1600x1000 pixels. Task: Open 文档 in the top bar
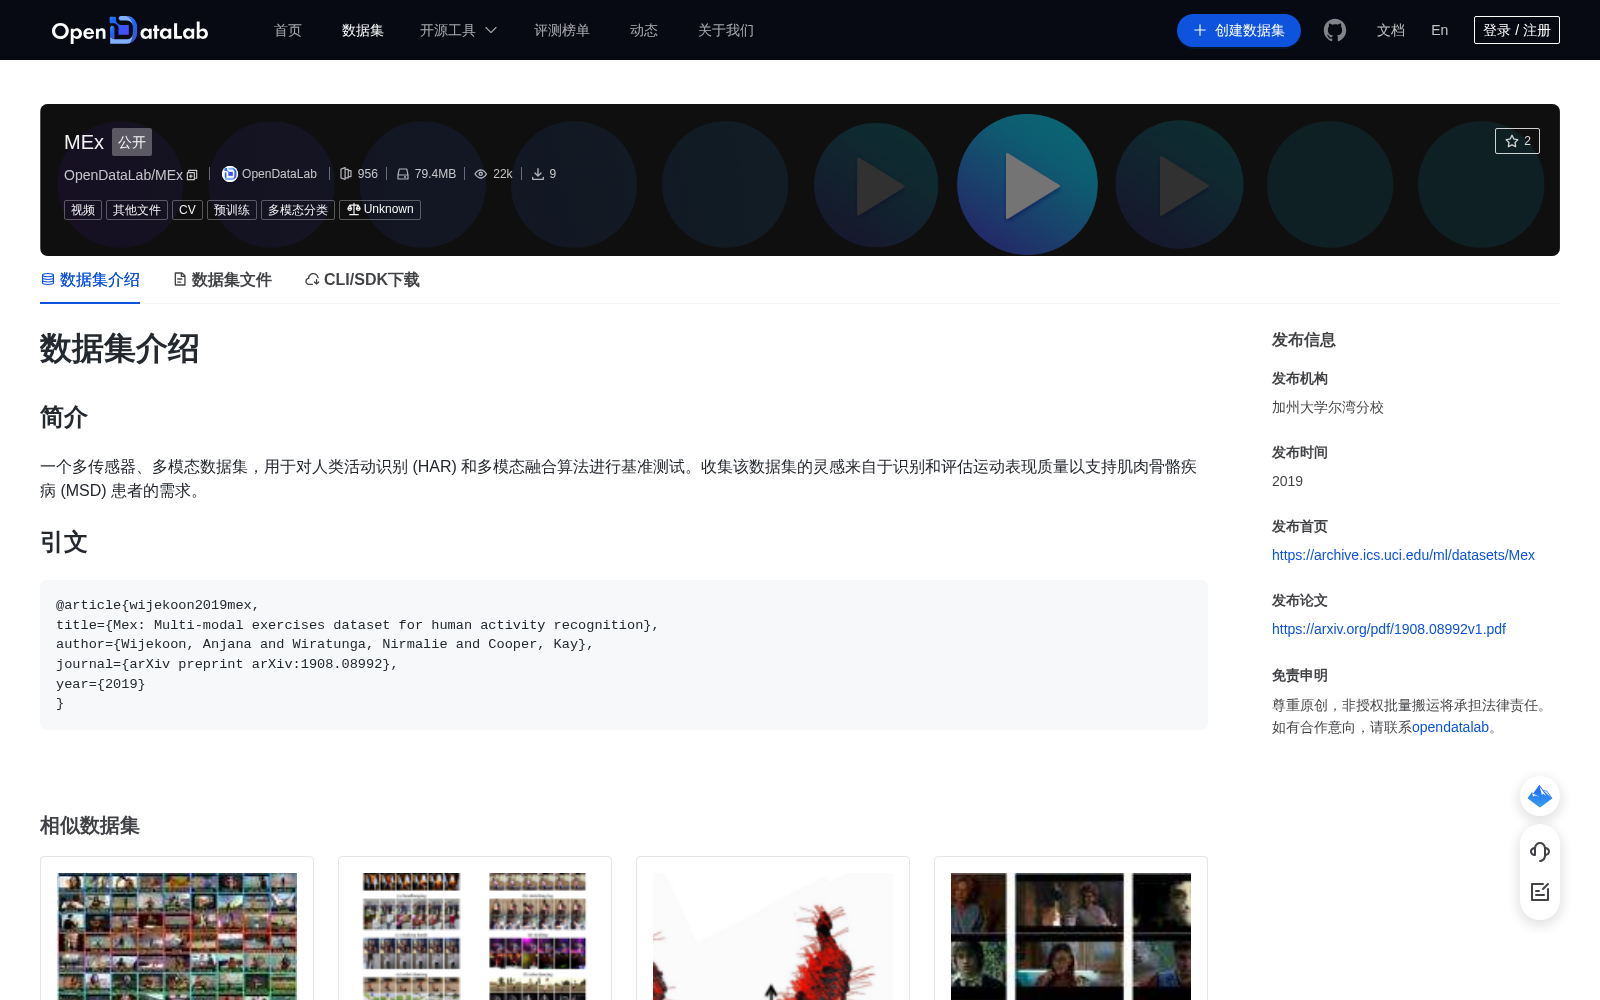pyautogui.click(x=1391, y=30)
